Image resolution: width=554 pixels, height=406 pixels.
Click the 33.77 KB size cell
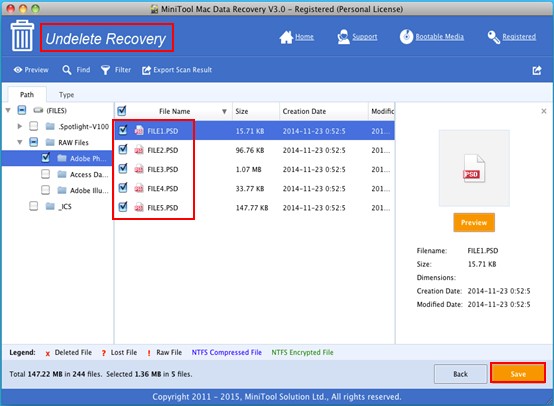250,189
